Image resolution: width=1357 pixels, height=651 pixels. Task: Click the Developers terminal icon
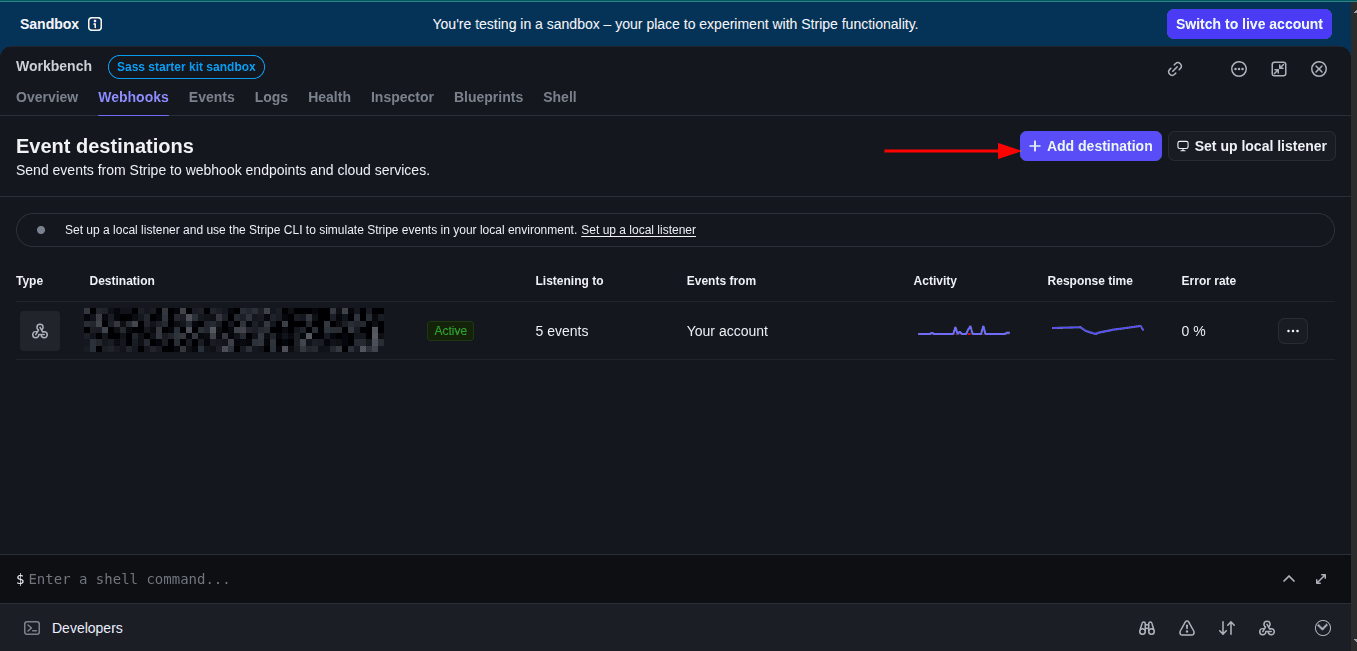[32, 628]
